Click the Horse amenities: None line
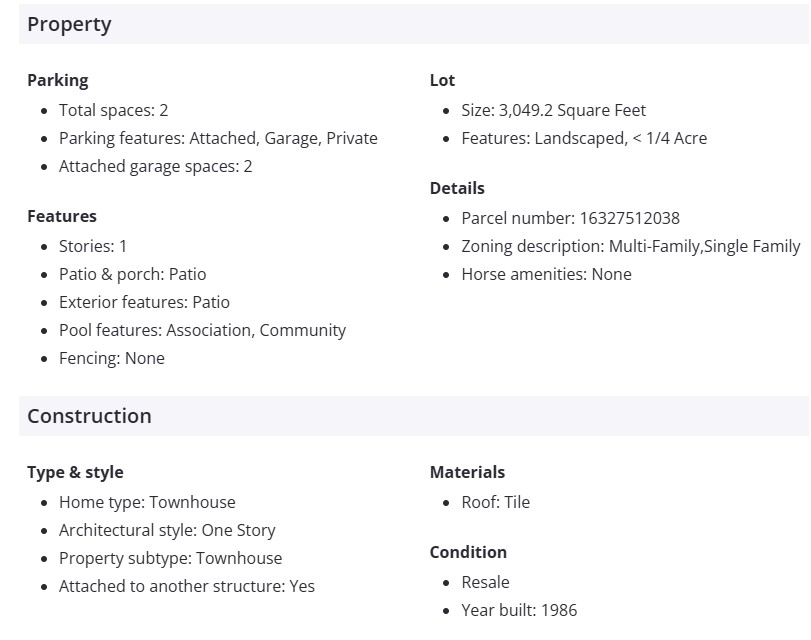This screenshot has height=640, width=811. click(x=546, y=274)
